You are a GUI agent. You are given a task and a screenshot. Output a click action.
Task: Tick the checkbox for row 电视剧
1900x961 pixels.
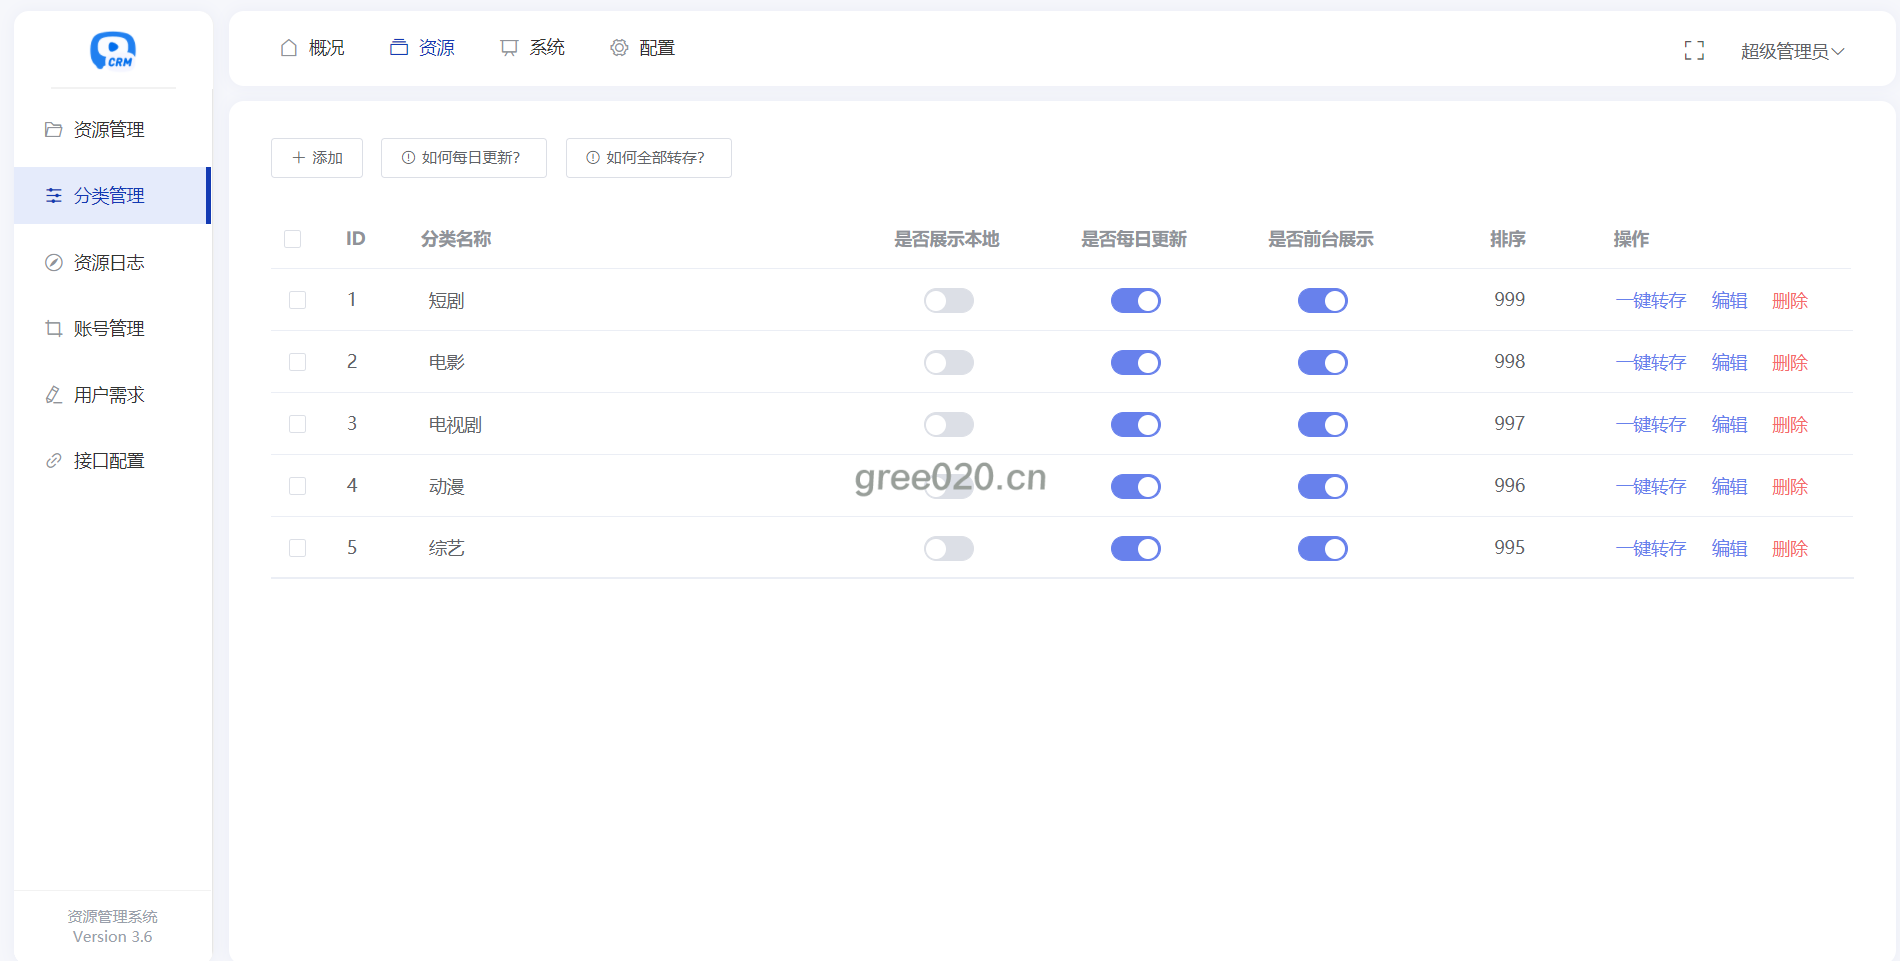coord(297,424)
